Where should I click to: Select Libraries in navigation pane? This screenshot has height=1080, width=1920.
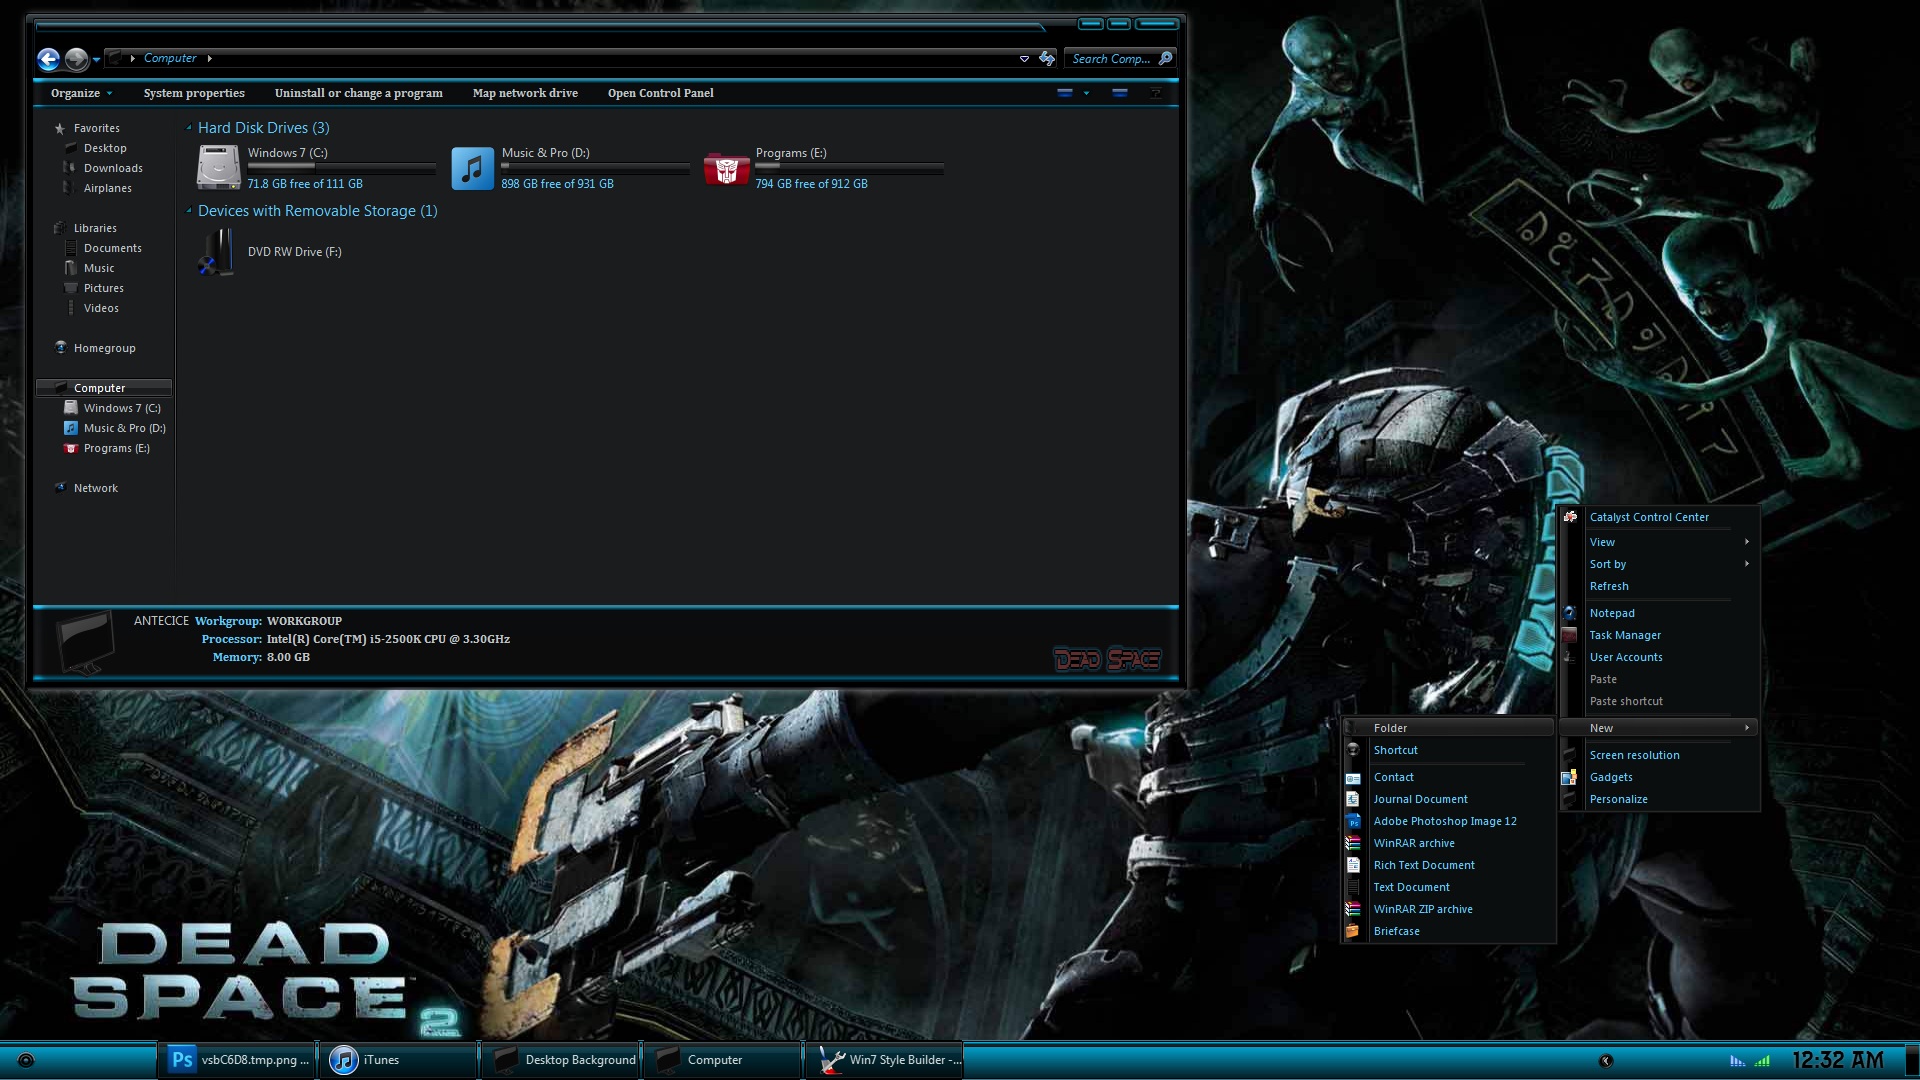pos(95,228)
